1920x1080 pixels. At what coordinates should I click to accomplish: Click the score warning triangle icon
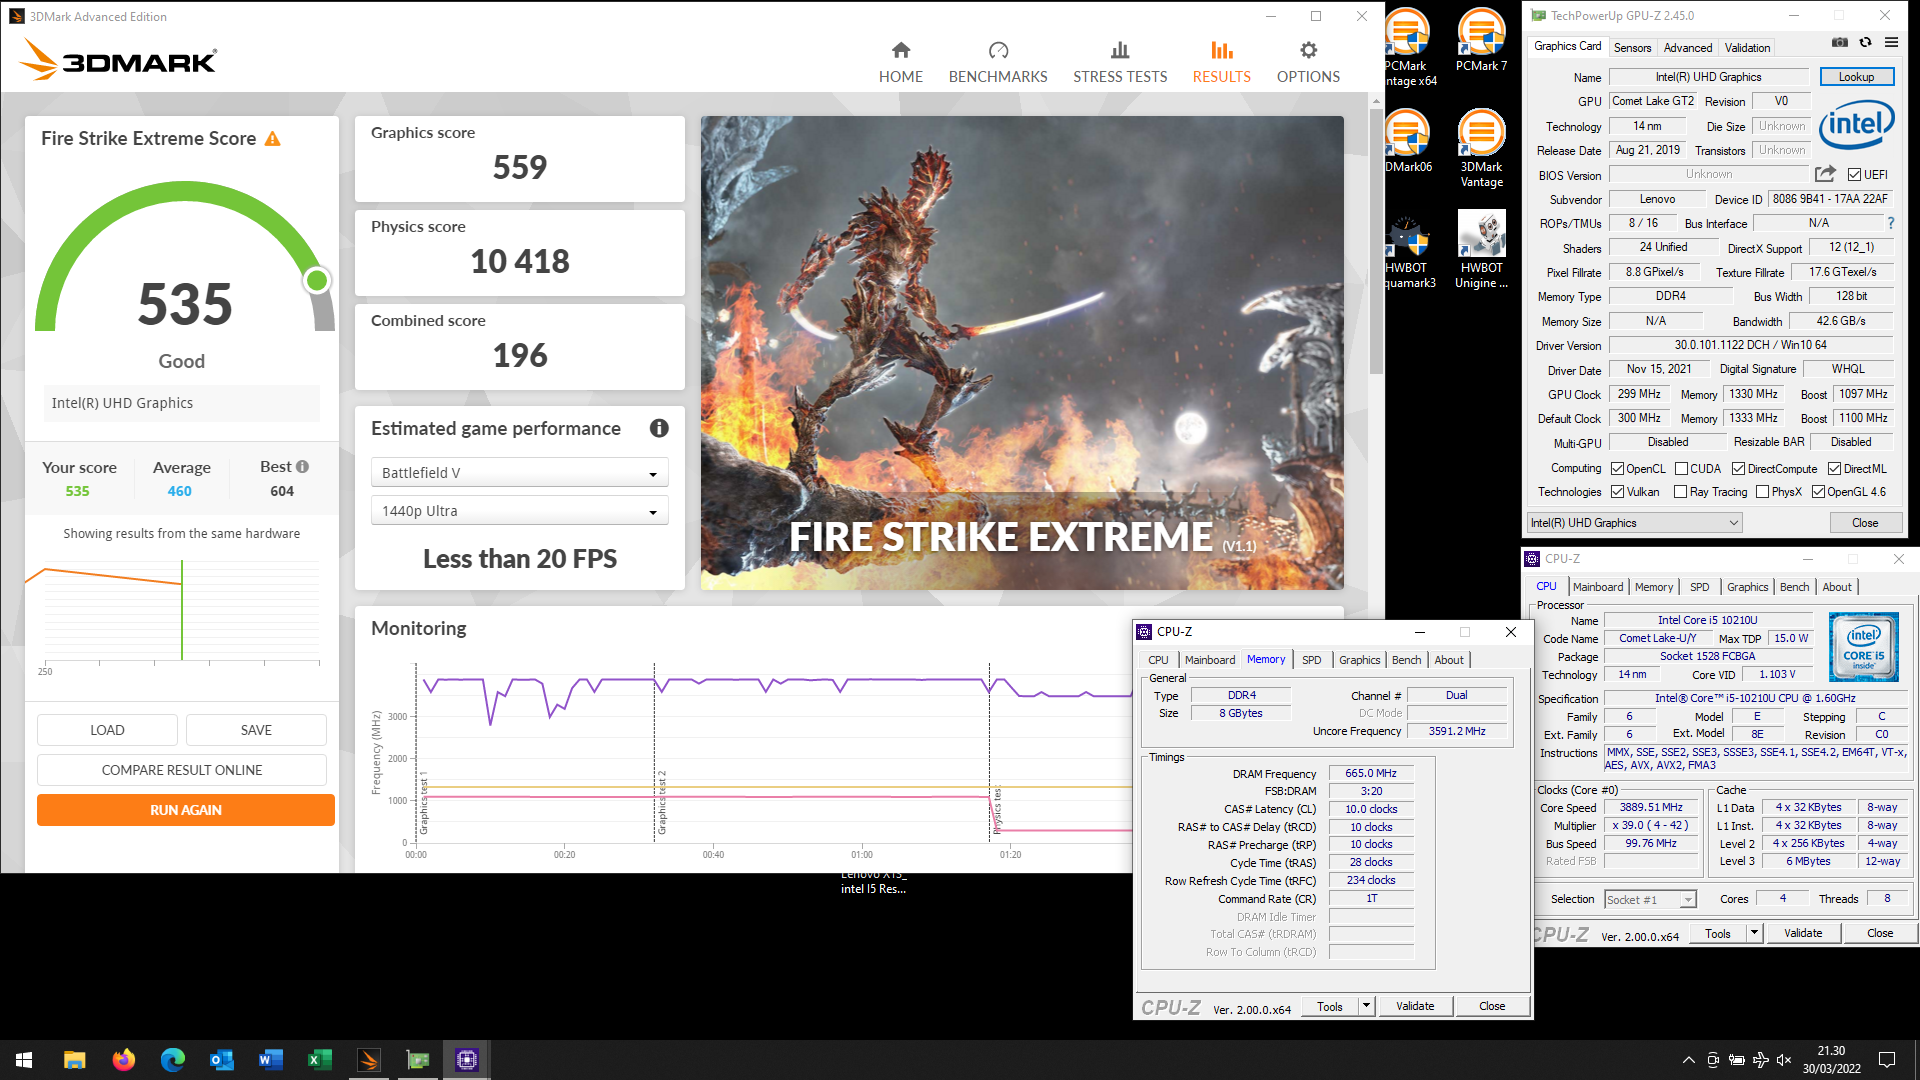pyautogui.click(x=273, y=139)
